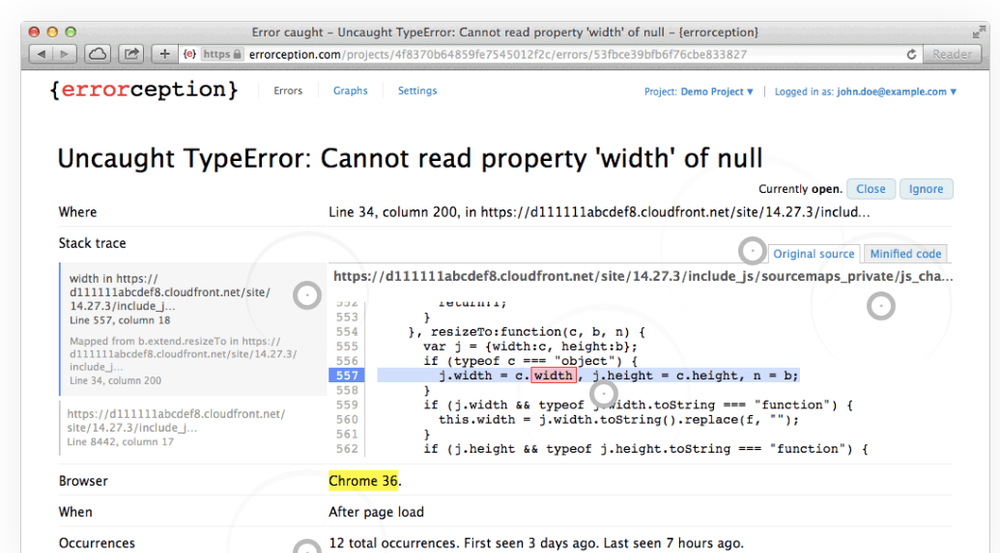Image resolution: width=1000 pixels, height=553 pixels.
Task: Click line number 554 in the code gutter
Action: pyautogui.click(x=347, y=332)
